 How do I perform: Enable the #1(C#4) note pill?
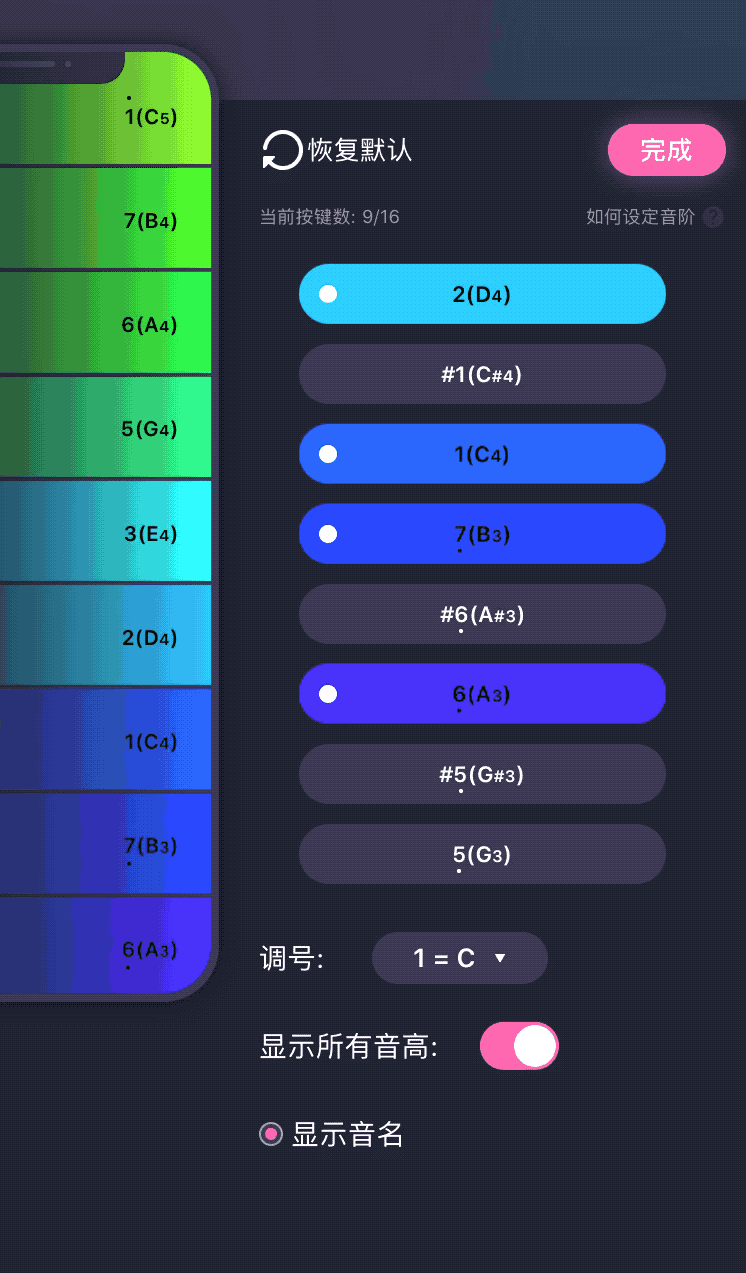[482, 374]
